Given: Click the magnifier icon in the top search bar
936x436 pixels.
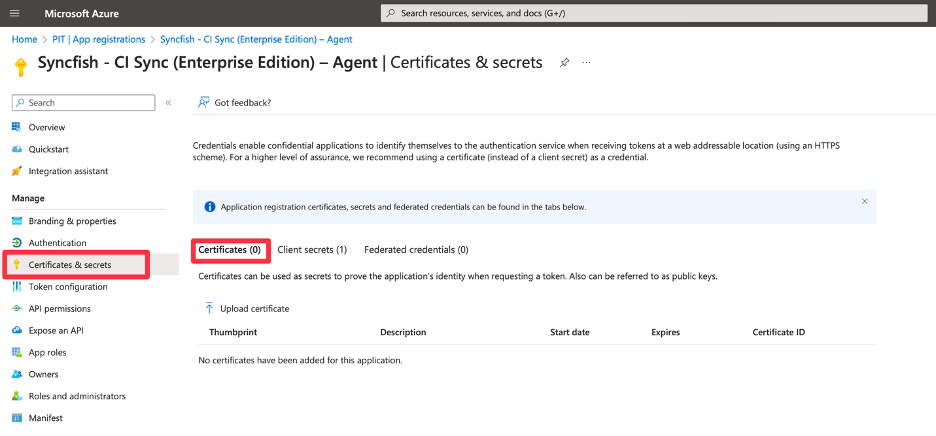Looking at the screenshot, I should point(391,13).
